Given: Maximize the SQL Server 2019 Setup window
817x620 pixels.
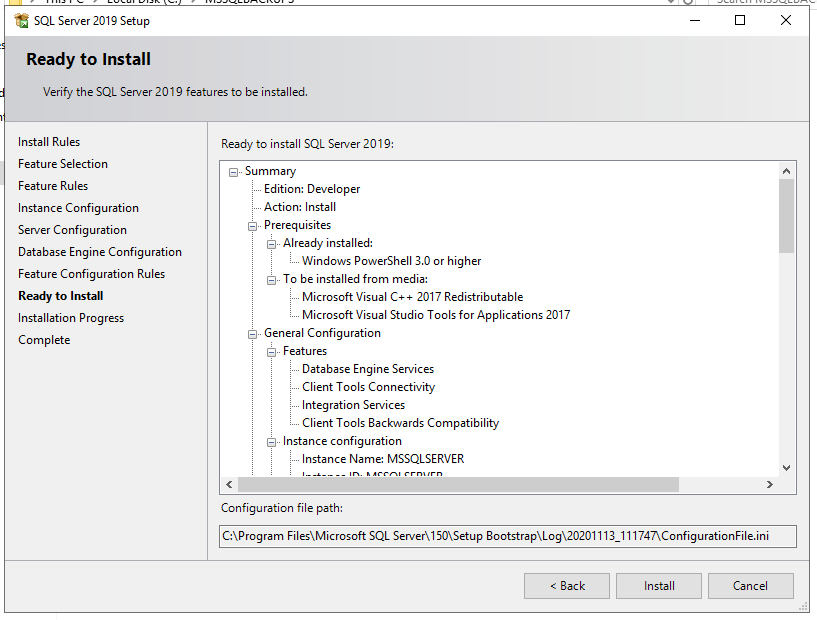Looking at the screenshot, I should tap(740, 20).
